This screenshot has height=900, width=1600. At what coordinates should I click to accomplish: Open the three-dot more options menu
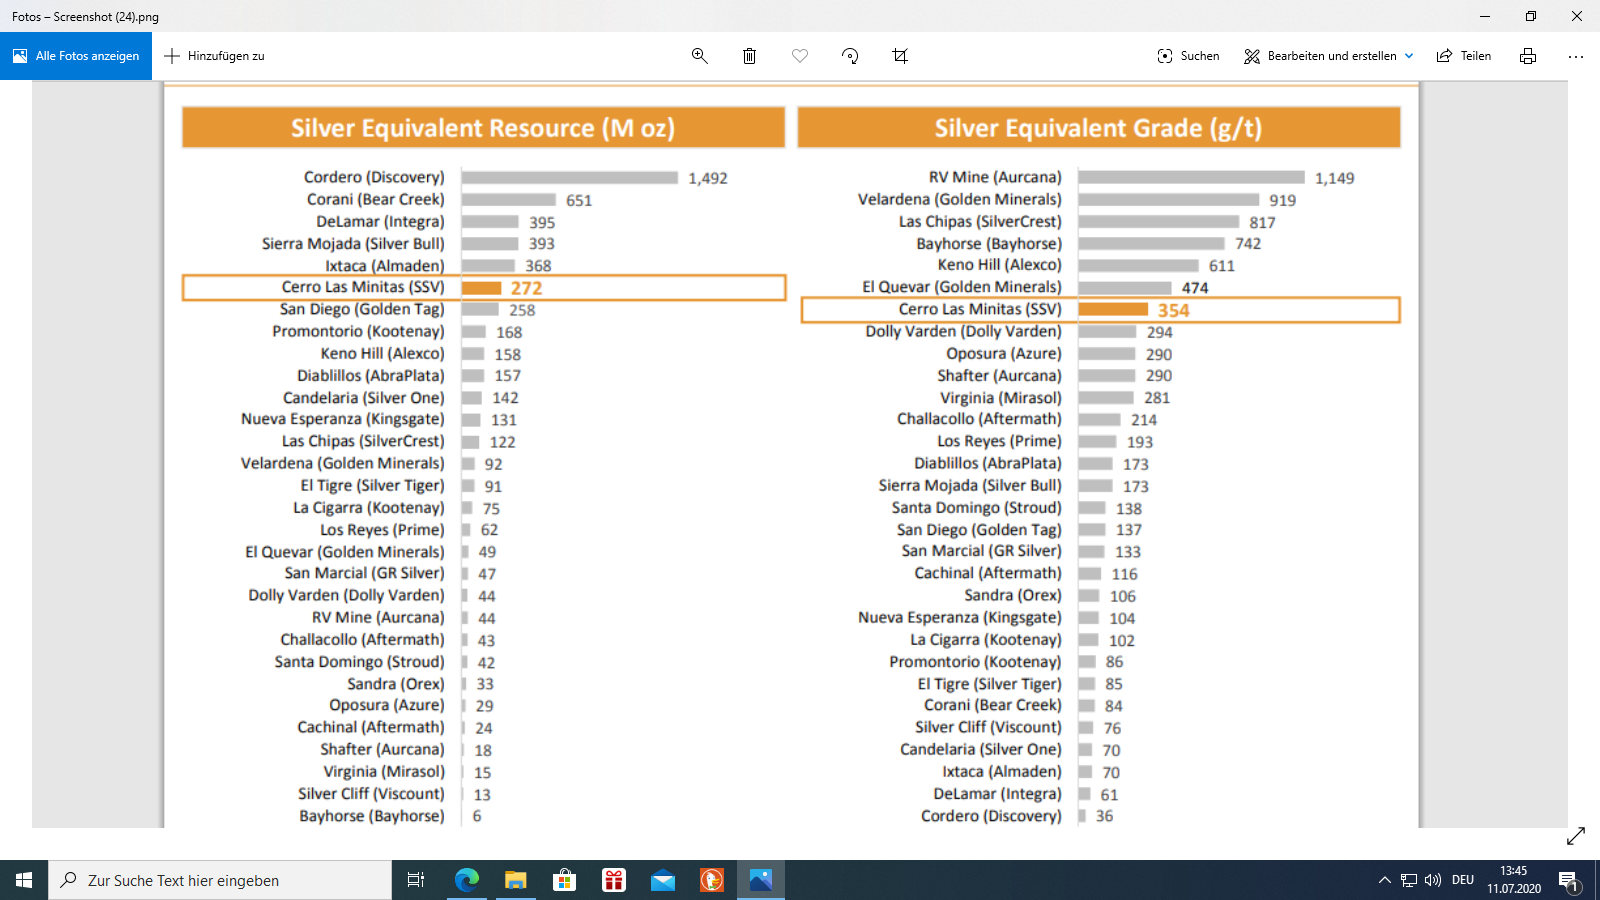click(x=1576, y=56)
